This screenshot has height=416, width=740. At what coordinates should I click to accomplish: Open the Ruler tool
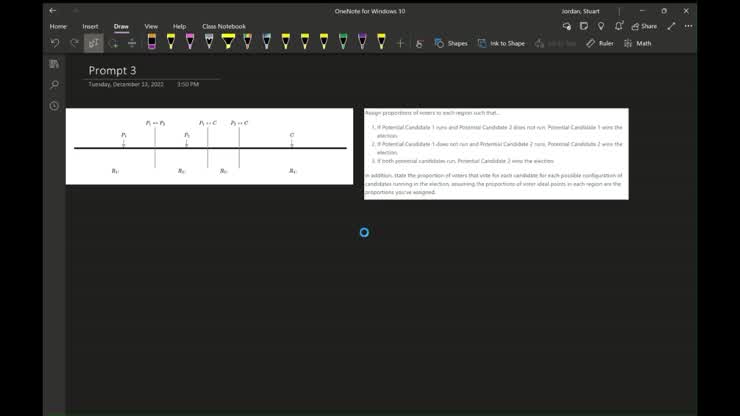[x=600, y=43]
